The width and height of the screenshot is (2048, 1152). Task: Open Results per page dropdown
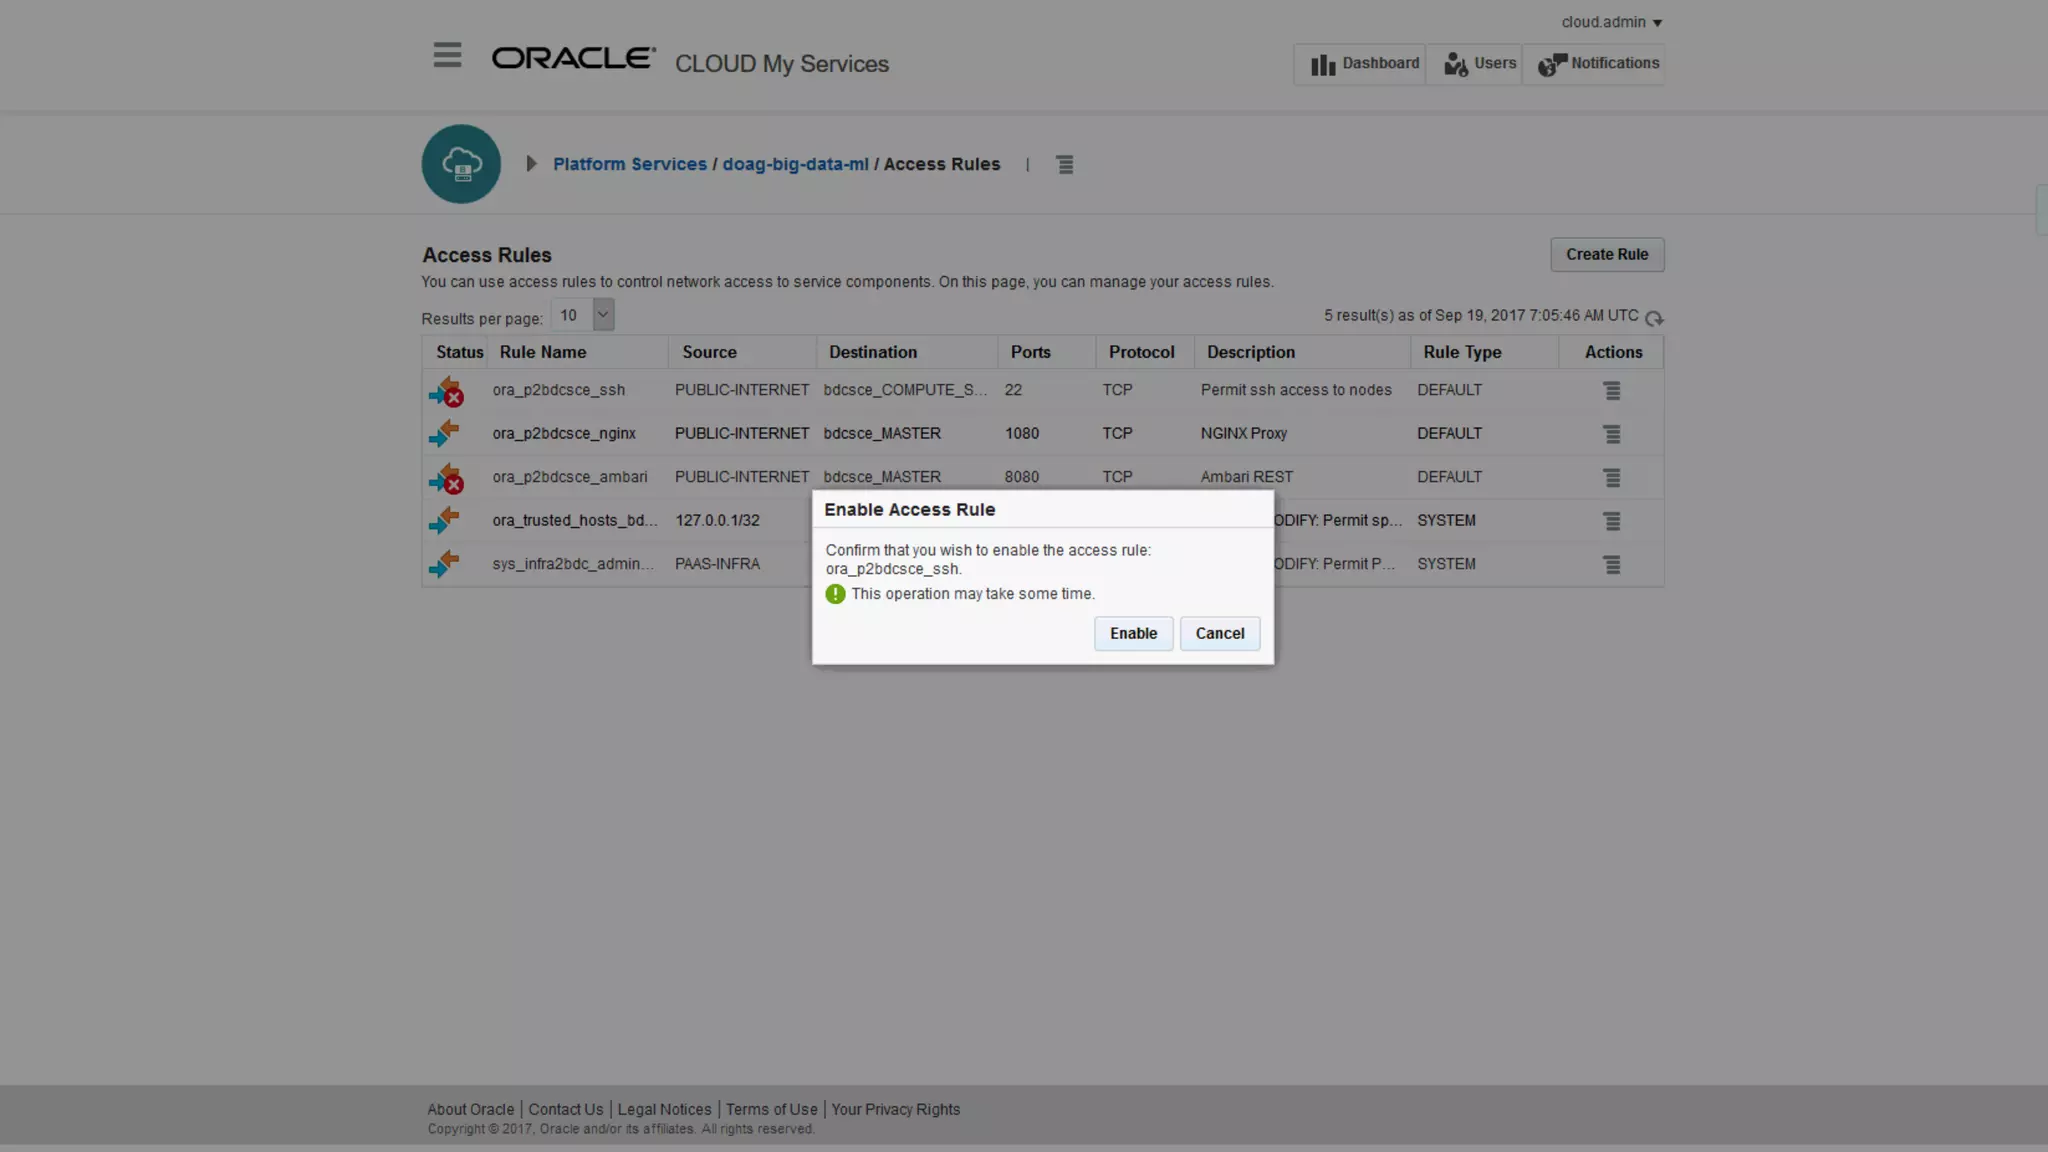pos(602,315)
